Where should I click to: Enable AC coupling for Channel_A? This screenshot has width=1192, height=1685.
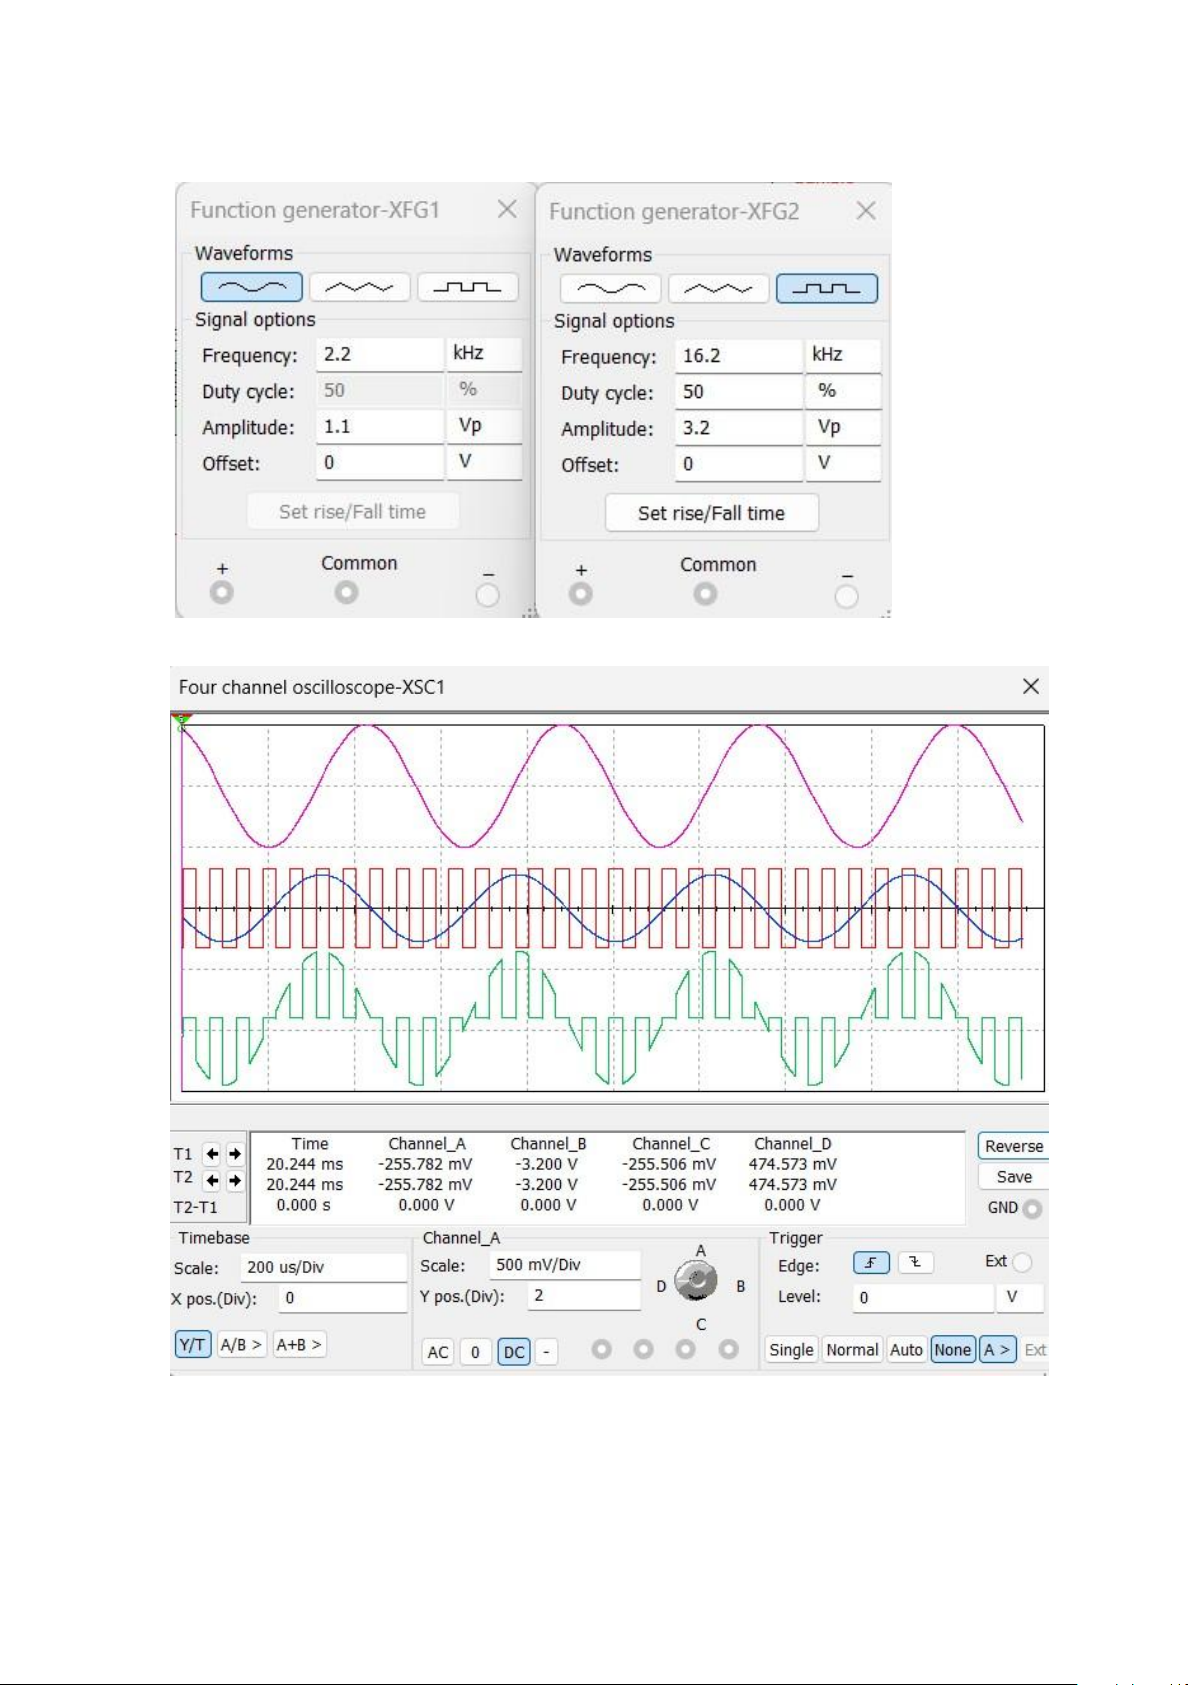pyautogui.click(x=438, y=1352)
